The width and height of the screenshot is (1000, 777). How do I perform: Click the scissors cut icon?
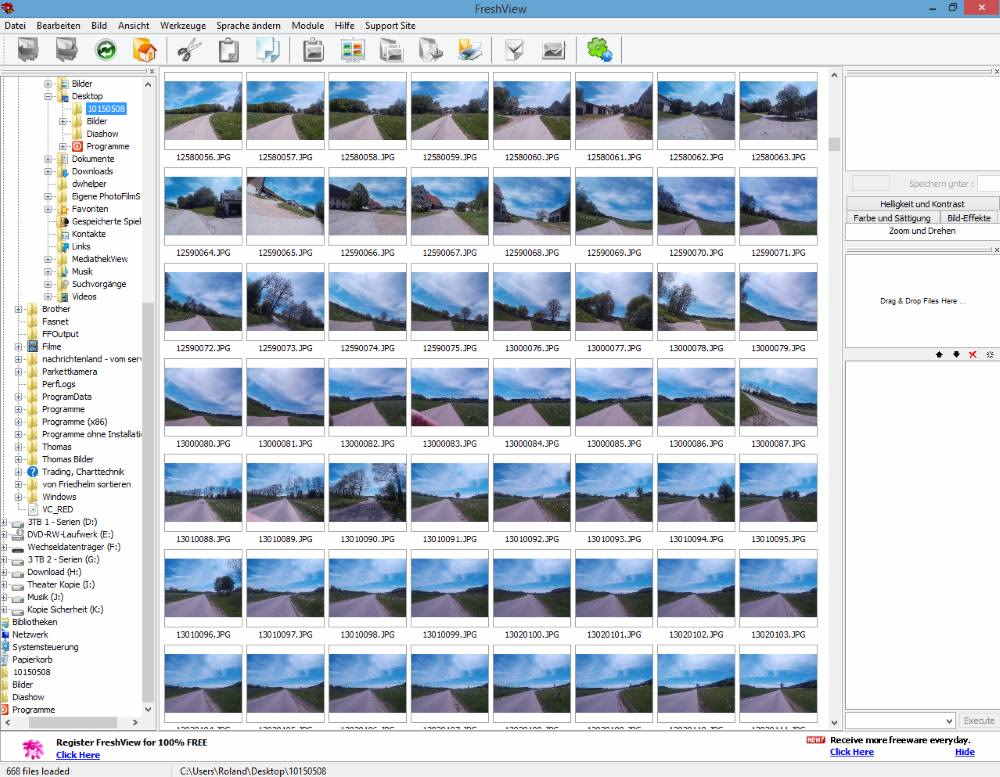[x=189, y=49]
